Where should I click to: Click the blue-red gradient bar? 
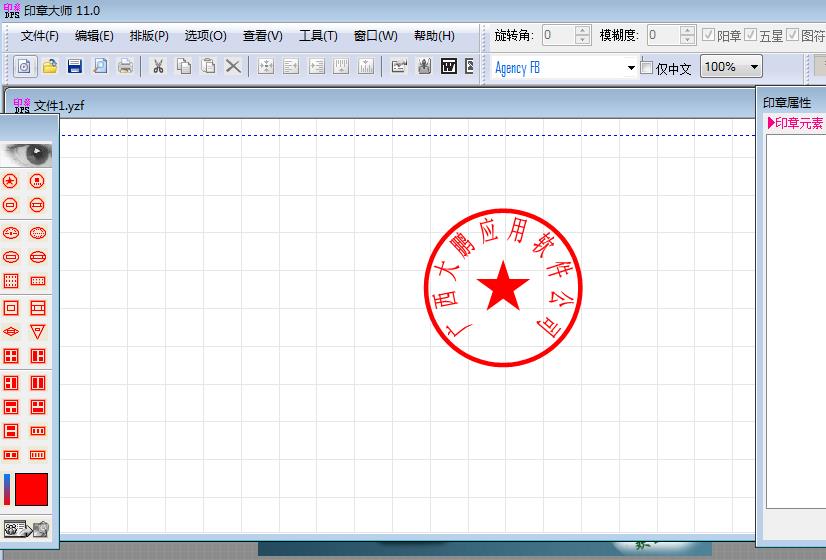(x=7, y=489)
